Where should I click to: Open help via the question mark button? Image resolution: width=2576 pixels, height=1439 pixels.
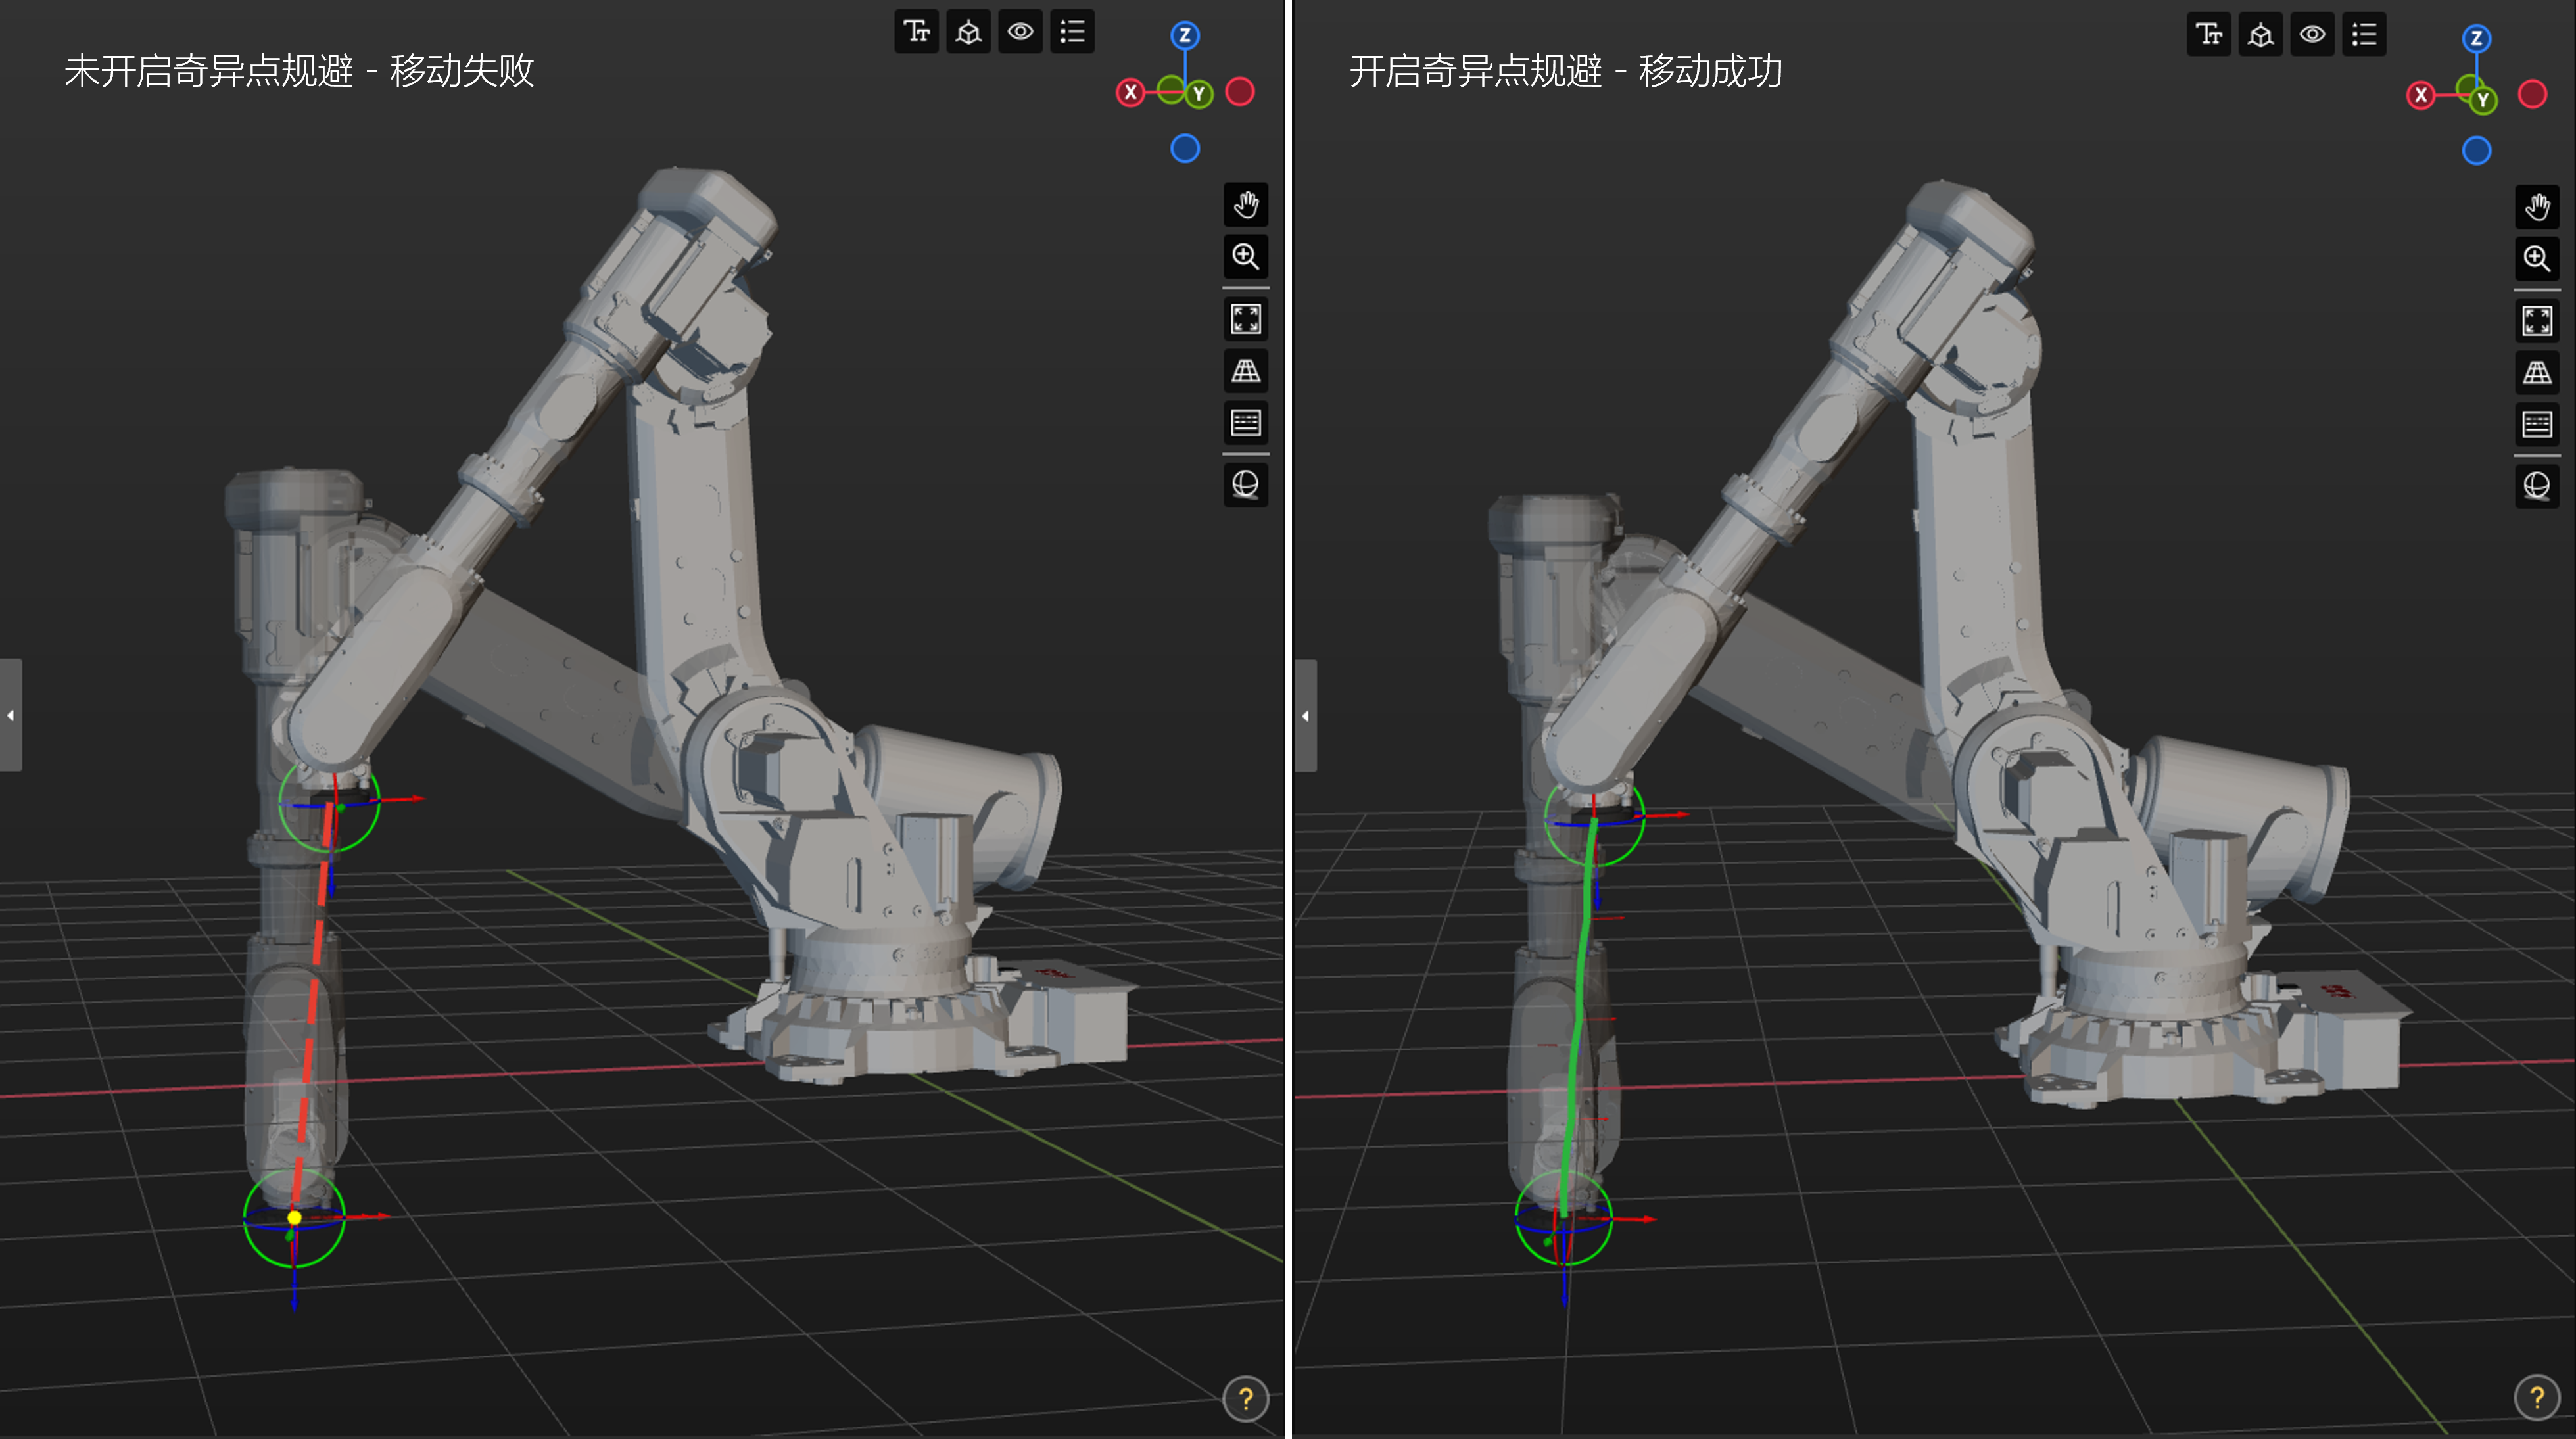tap(1245, 1400)
